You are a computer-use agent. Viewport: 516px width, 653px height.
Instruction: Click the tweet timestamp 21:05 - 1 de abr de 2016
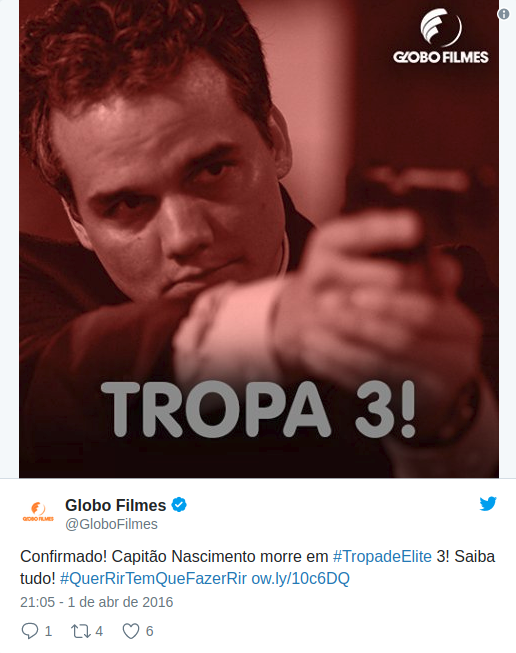point(97,602)
